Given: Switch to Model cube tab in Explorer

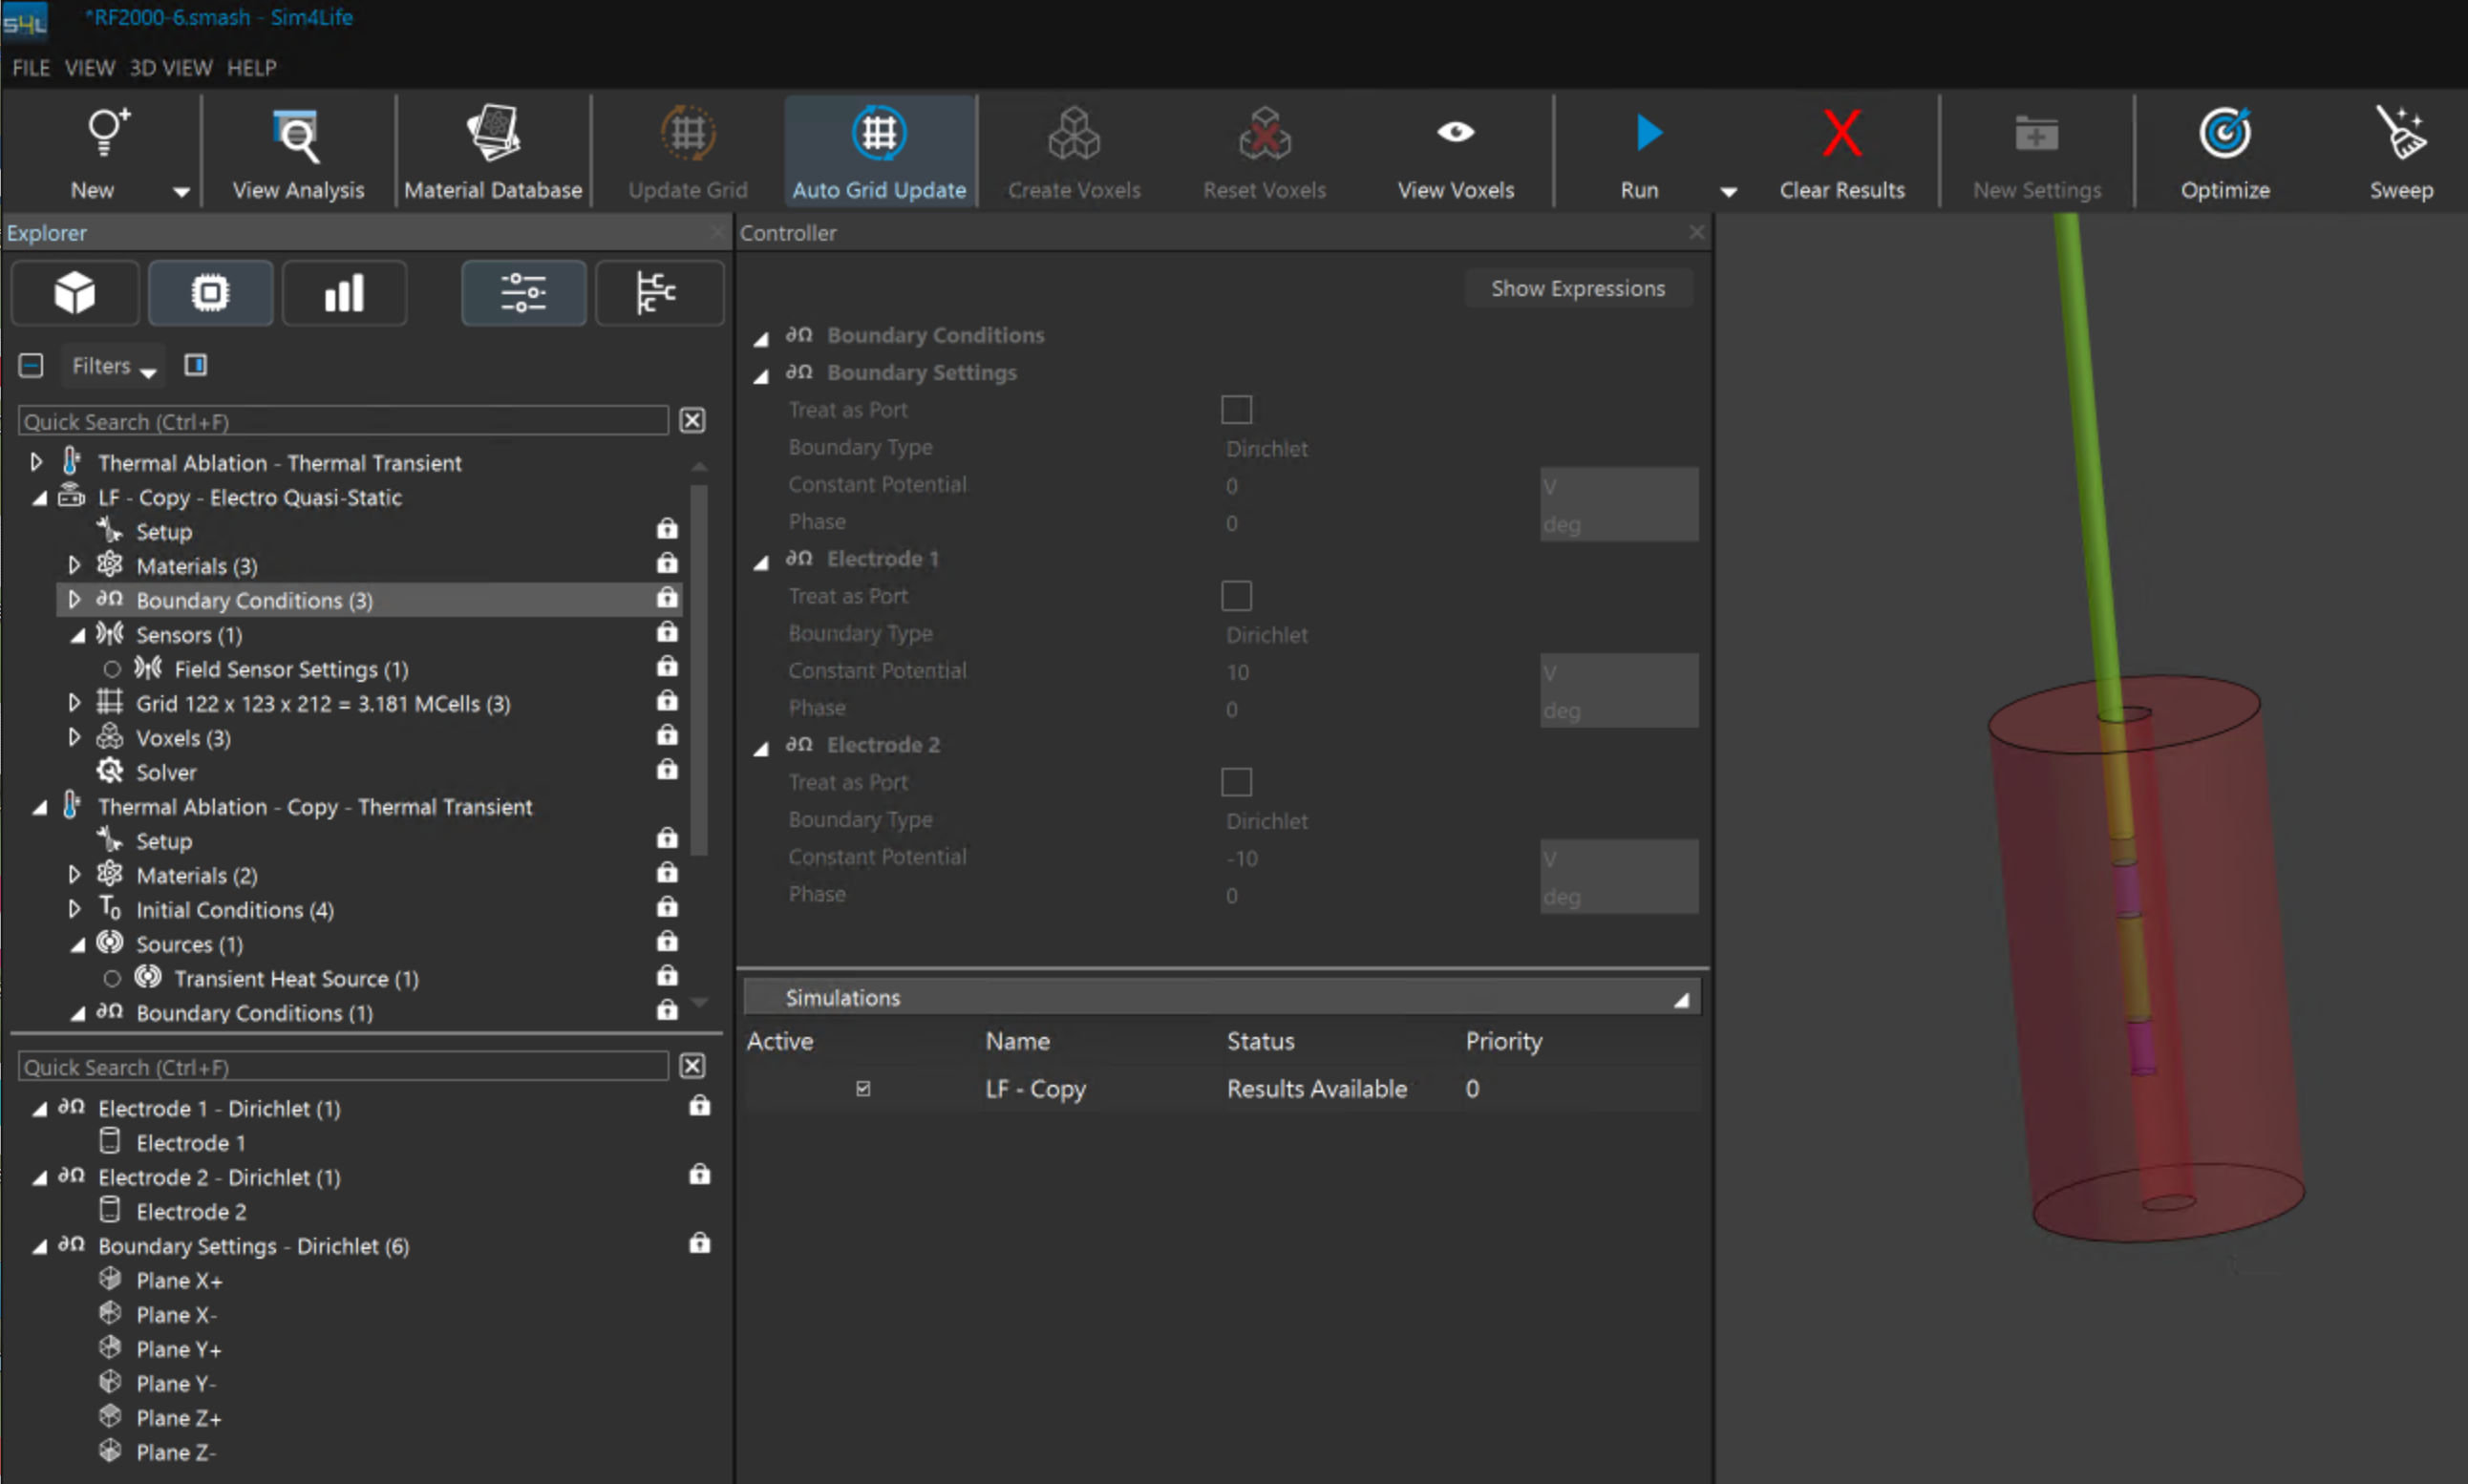Looking at the screenshot, I should pos(75,293).
